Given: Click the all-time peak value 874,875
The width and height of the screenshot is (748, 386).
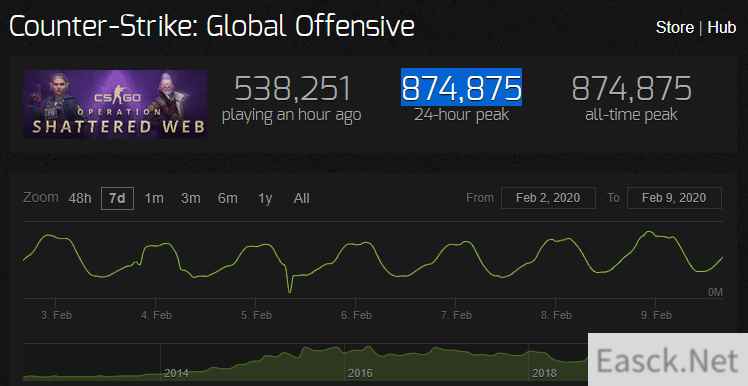Looking at the screenshot, I should 631,88.
